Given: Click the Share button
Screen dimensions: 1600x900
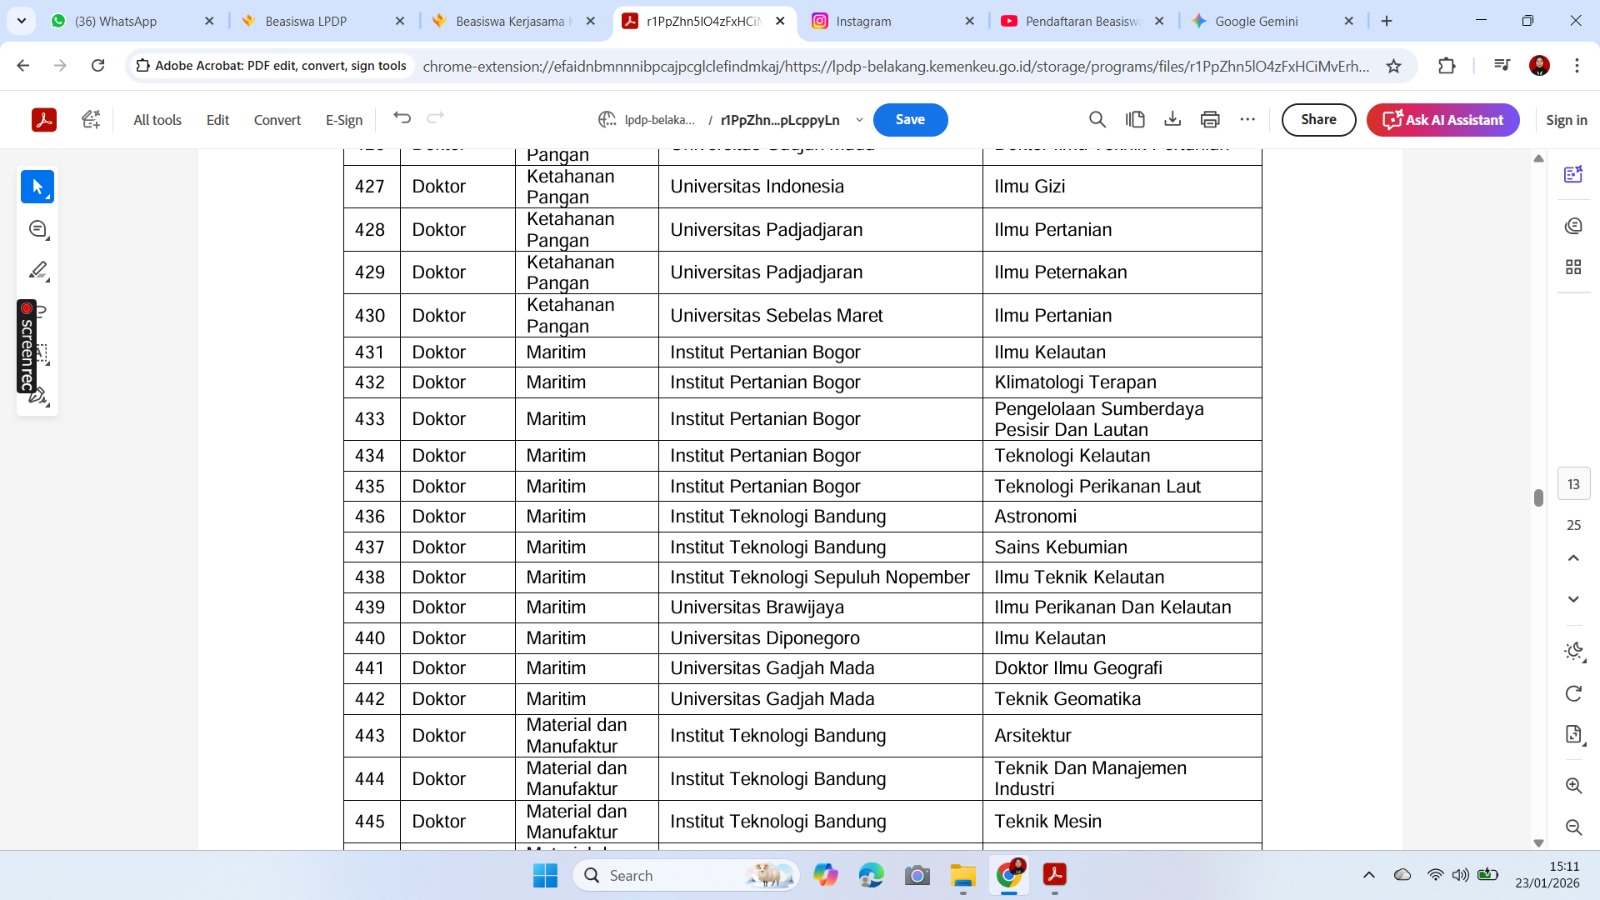Looking at the screenshot, I should point(1318,120).
